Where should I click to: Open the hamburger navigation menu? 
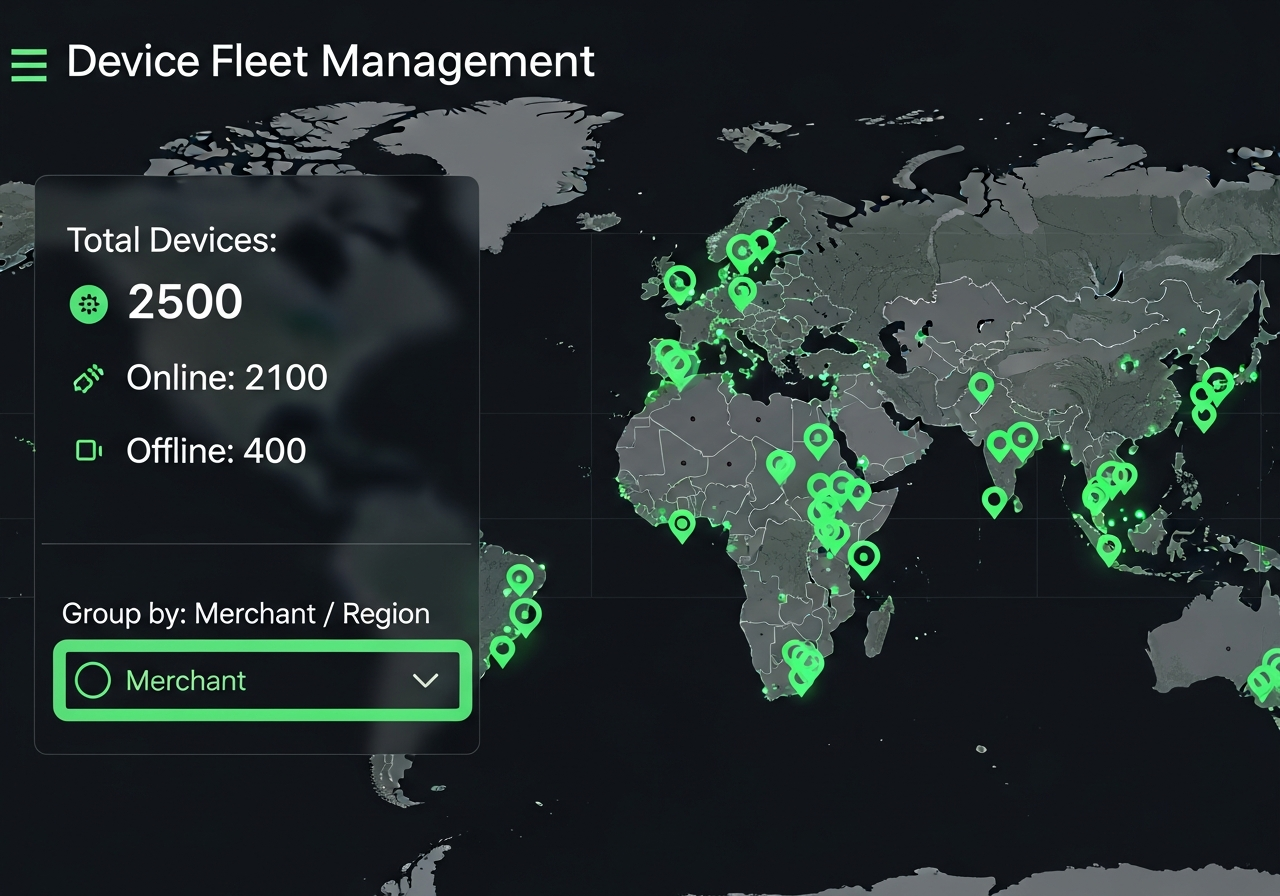click(x=27, y=63)
